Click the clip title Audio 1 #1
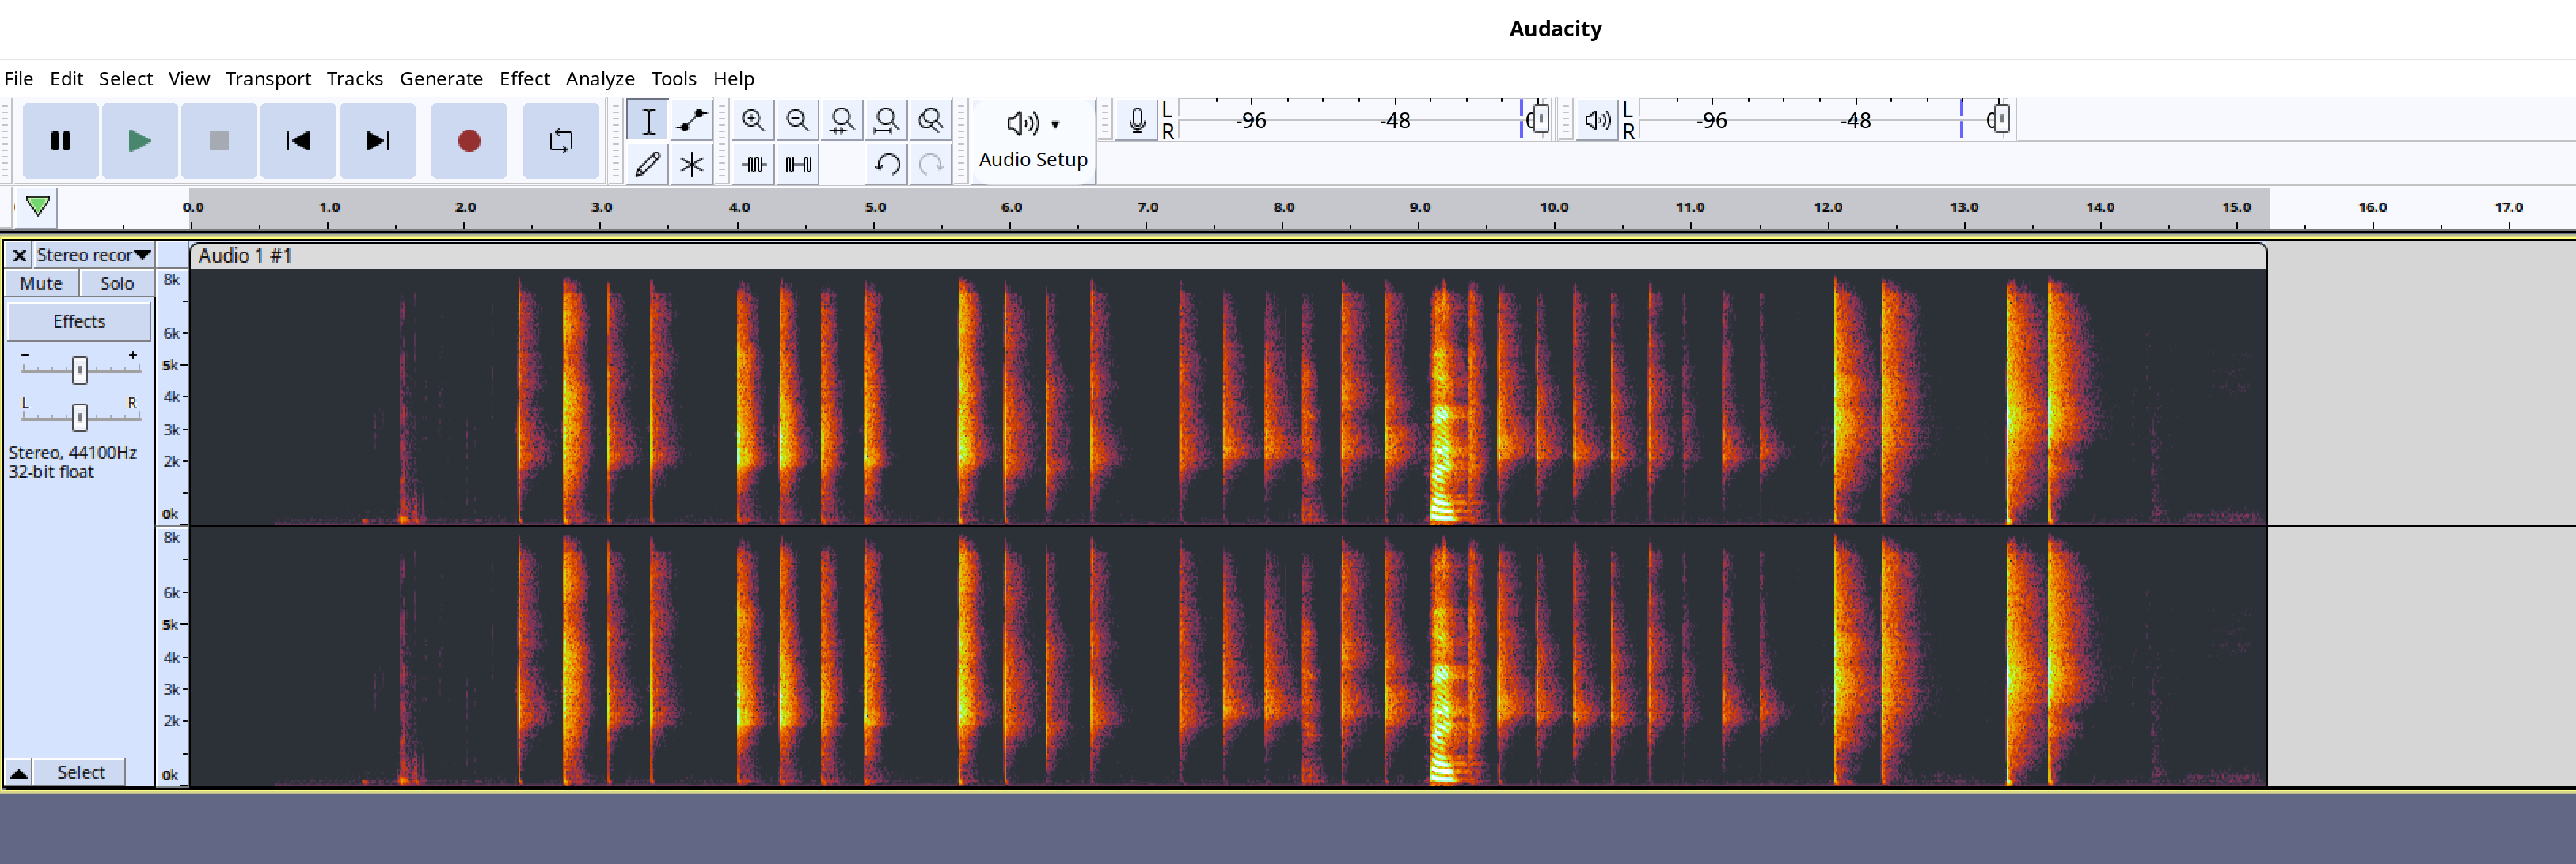 pos(245,256)
